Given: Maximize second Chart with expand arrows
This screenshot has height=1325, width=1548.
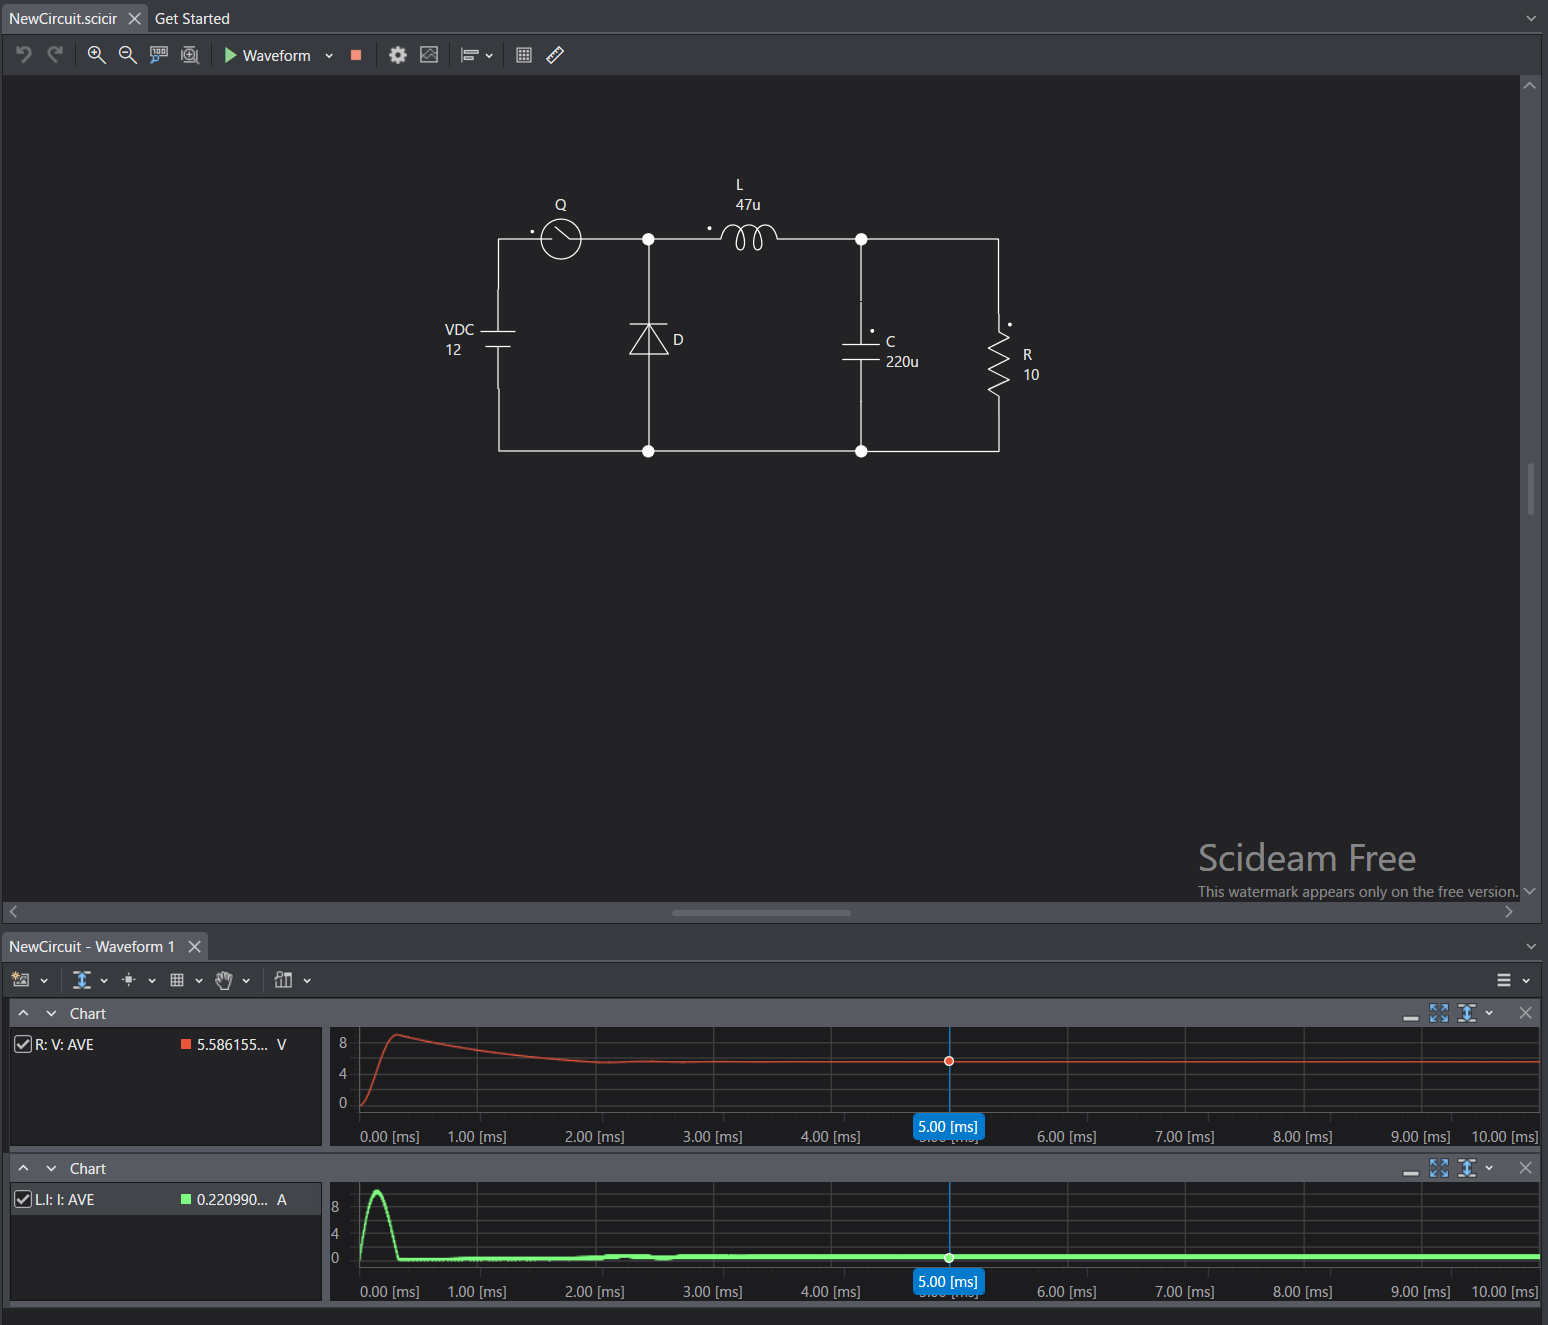Looking at the screenshot, I should click(x=1439, y=1168).
